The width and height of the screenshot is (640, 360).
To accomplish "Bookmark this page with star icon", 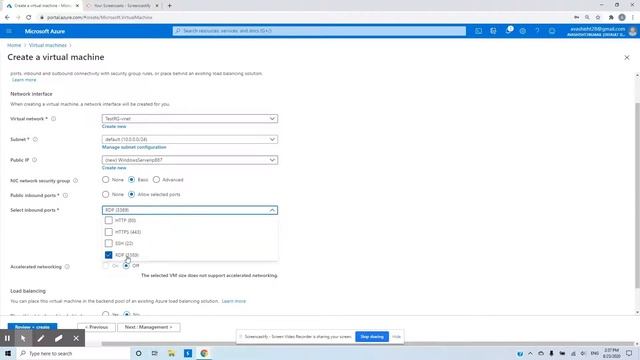I will pos(598,18).
